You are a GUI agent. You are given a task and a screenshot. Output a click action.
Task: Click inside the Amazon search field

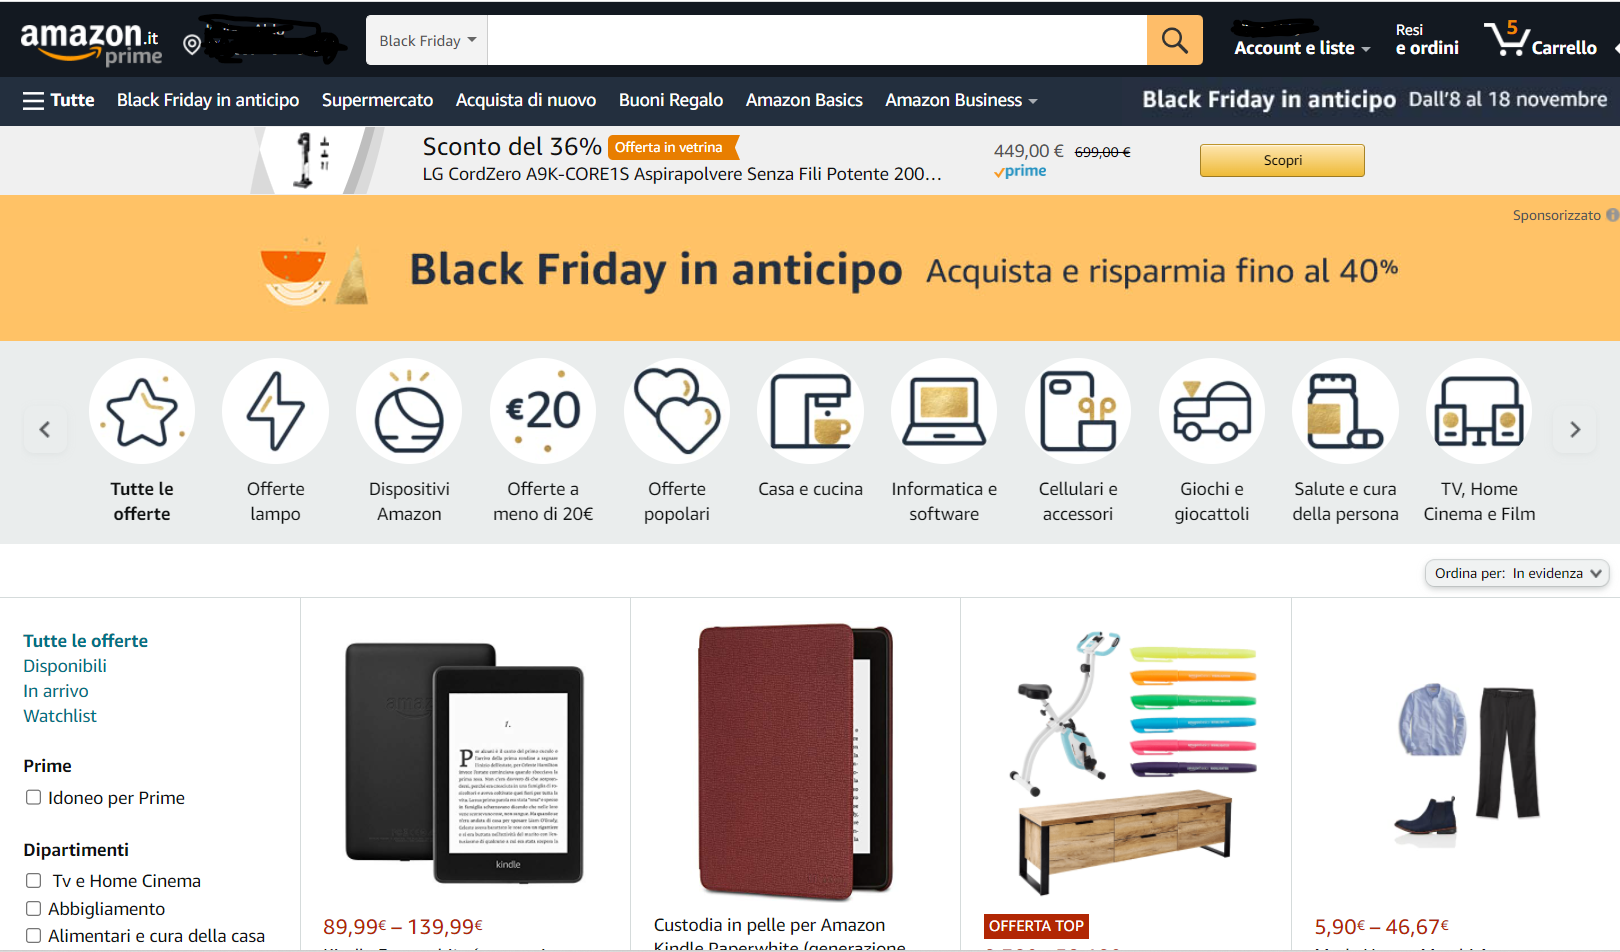pos(817,41)
